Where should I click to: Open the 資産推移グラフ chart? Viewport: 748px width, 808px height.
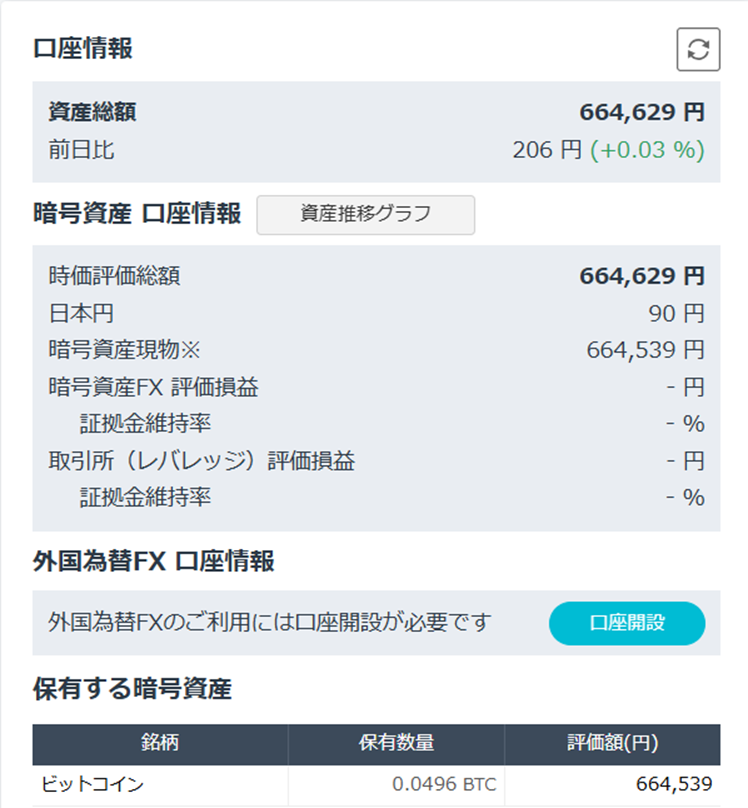click(x=366, y=214)
